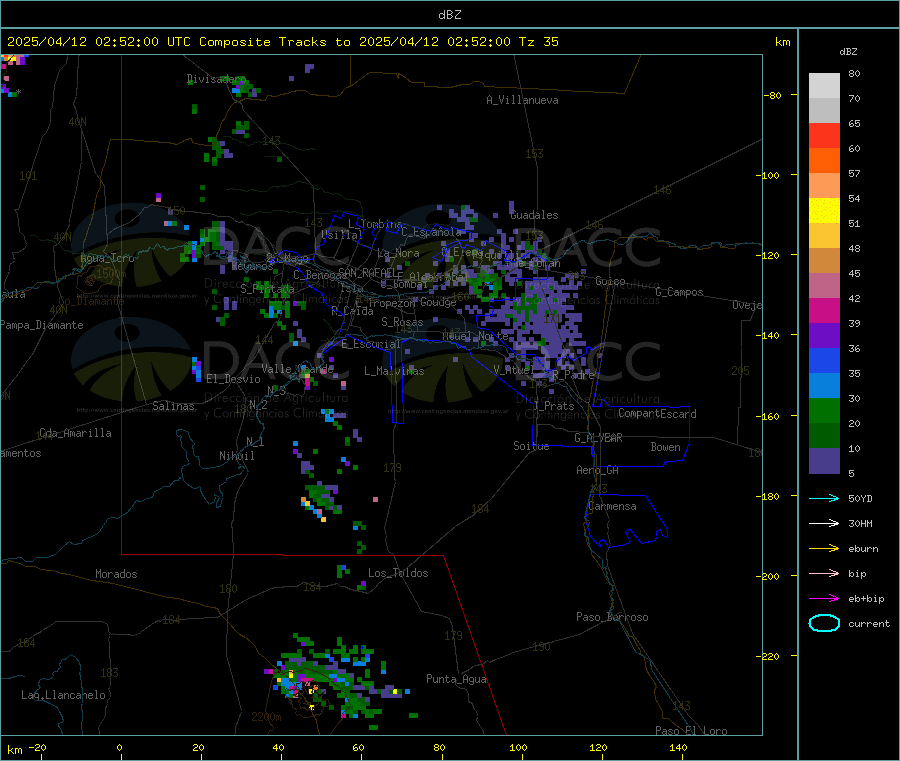Click the Punta_Agua map label
This screenshot has height=761, width=900.
coord(456,679)
